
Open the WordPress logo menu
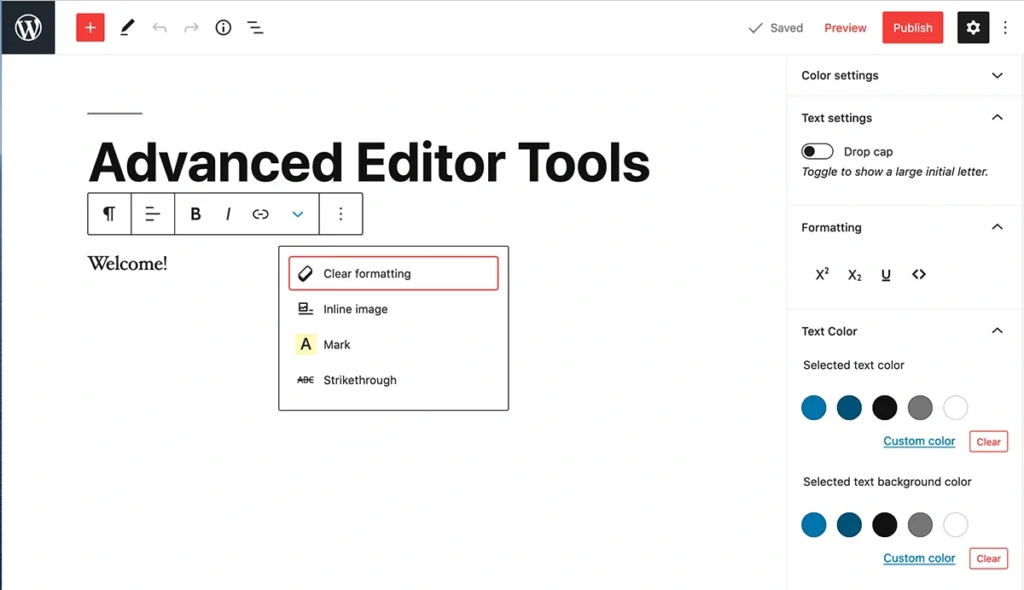tap(28, 27)
